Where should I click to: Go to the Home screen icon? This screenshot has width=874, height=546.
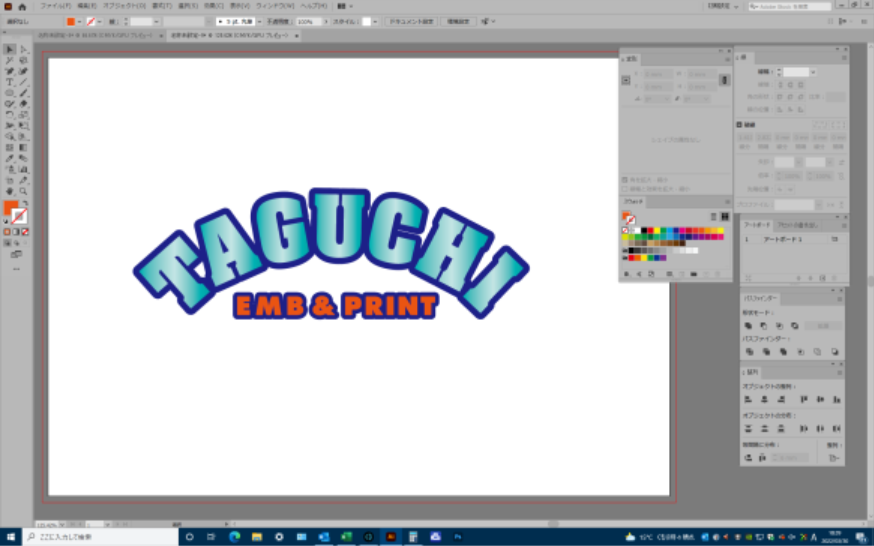[x=22, y=7]
